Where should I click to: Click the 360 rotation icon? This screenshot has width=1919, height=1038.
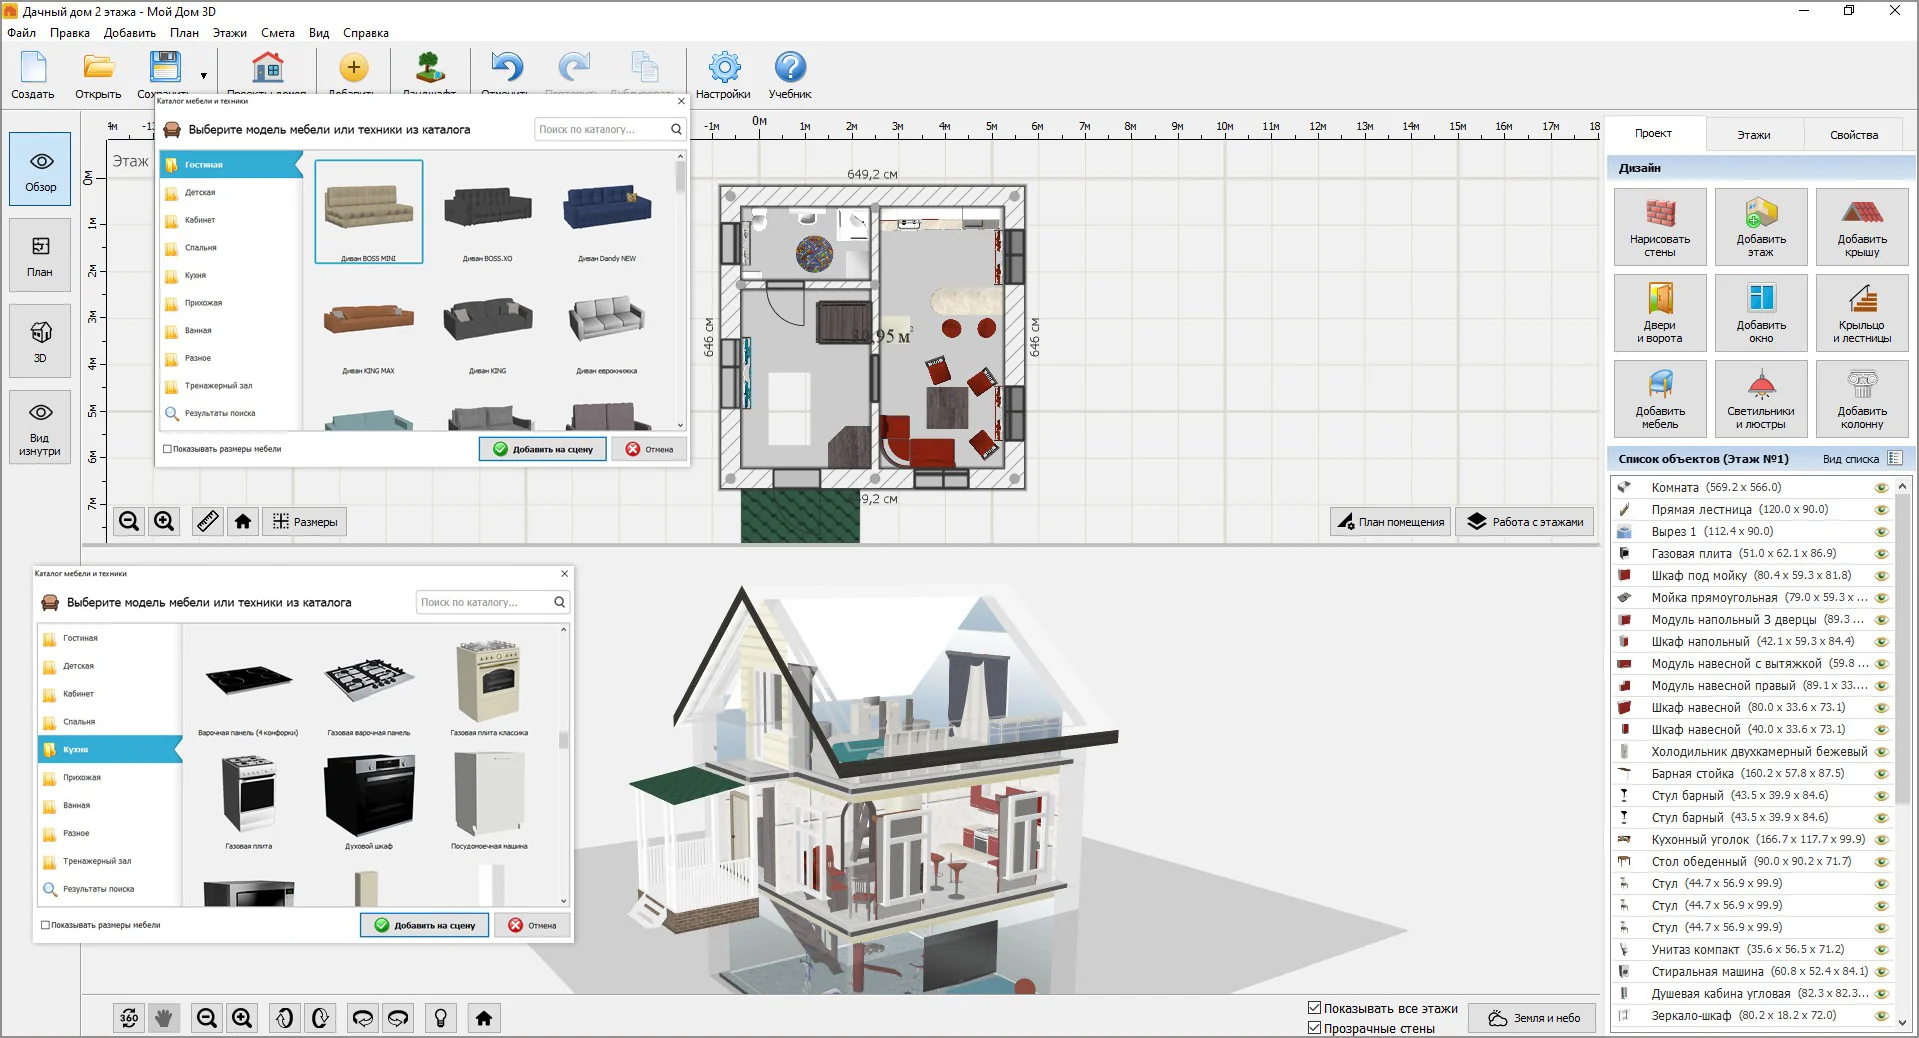pyautogui.click(x=129, y=1018)
